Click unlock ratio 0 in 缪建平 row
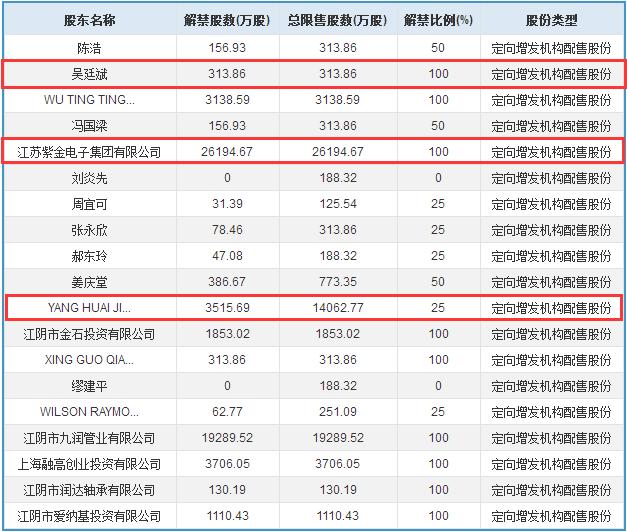 (x=438, y=386)
